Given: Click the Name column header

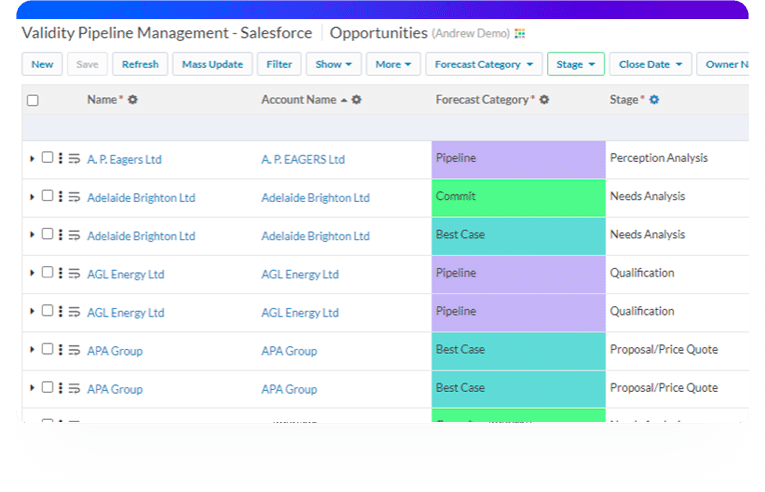Looking at the screenshot, I should pyautogui.click(x=102, y=100).
